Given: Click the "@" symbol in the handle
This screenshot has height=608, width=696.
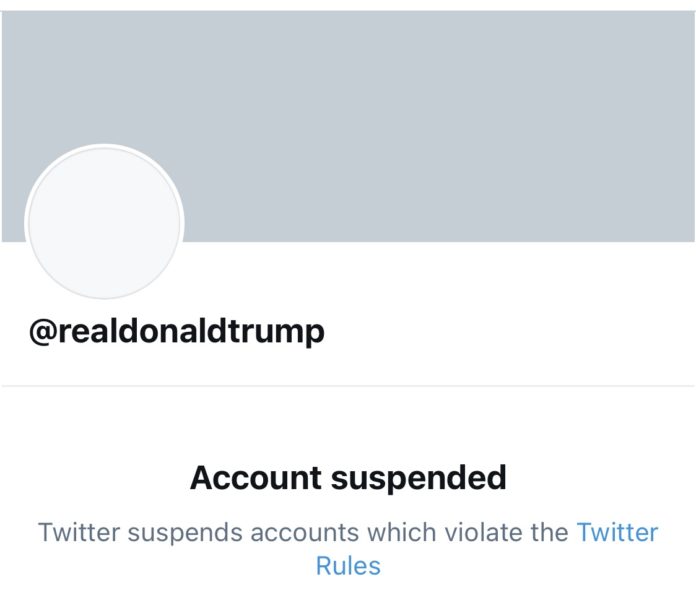Looking at the screenshot, I should [43, 332].
